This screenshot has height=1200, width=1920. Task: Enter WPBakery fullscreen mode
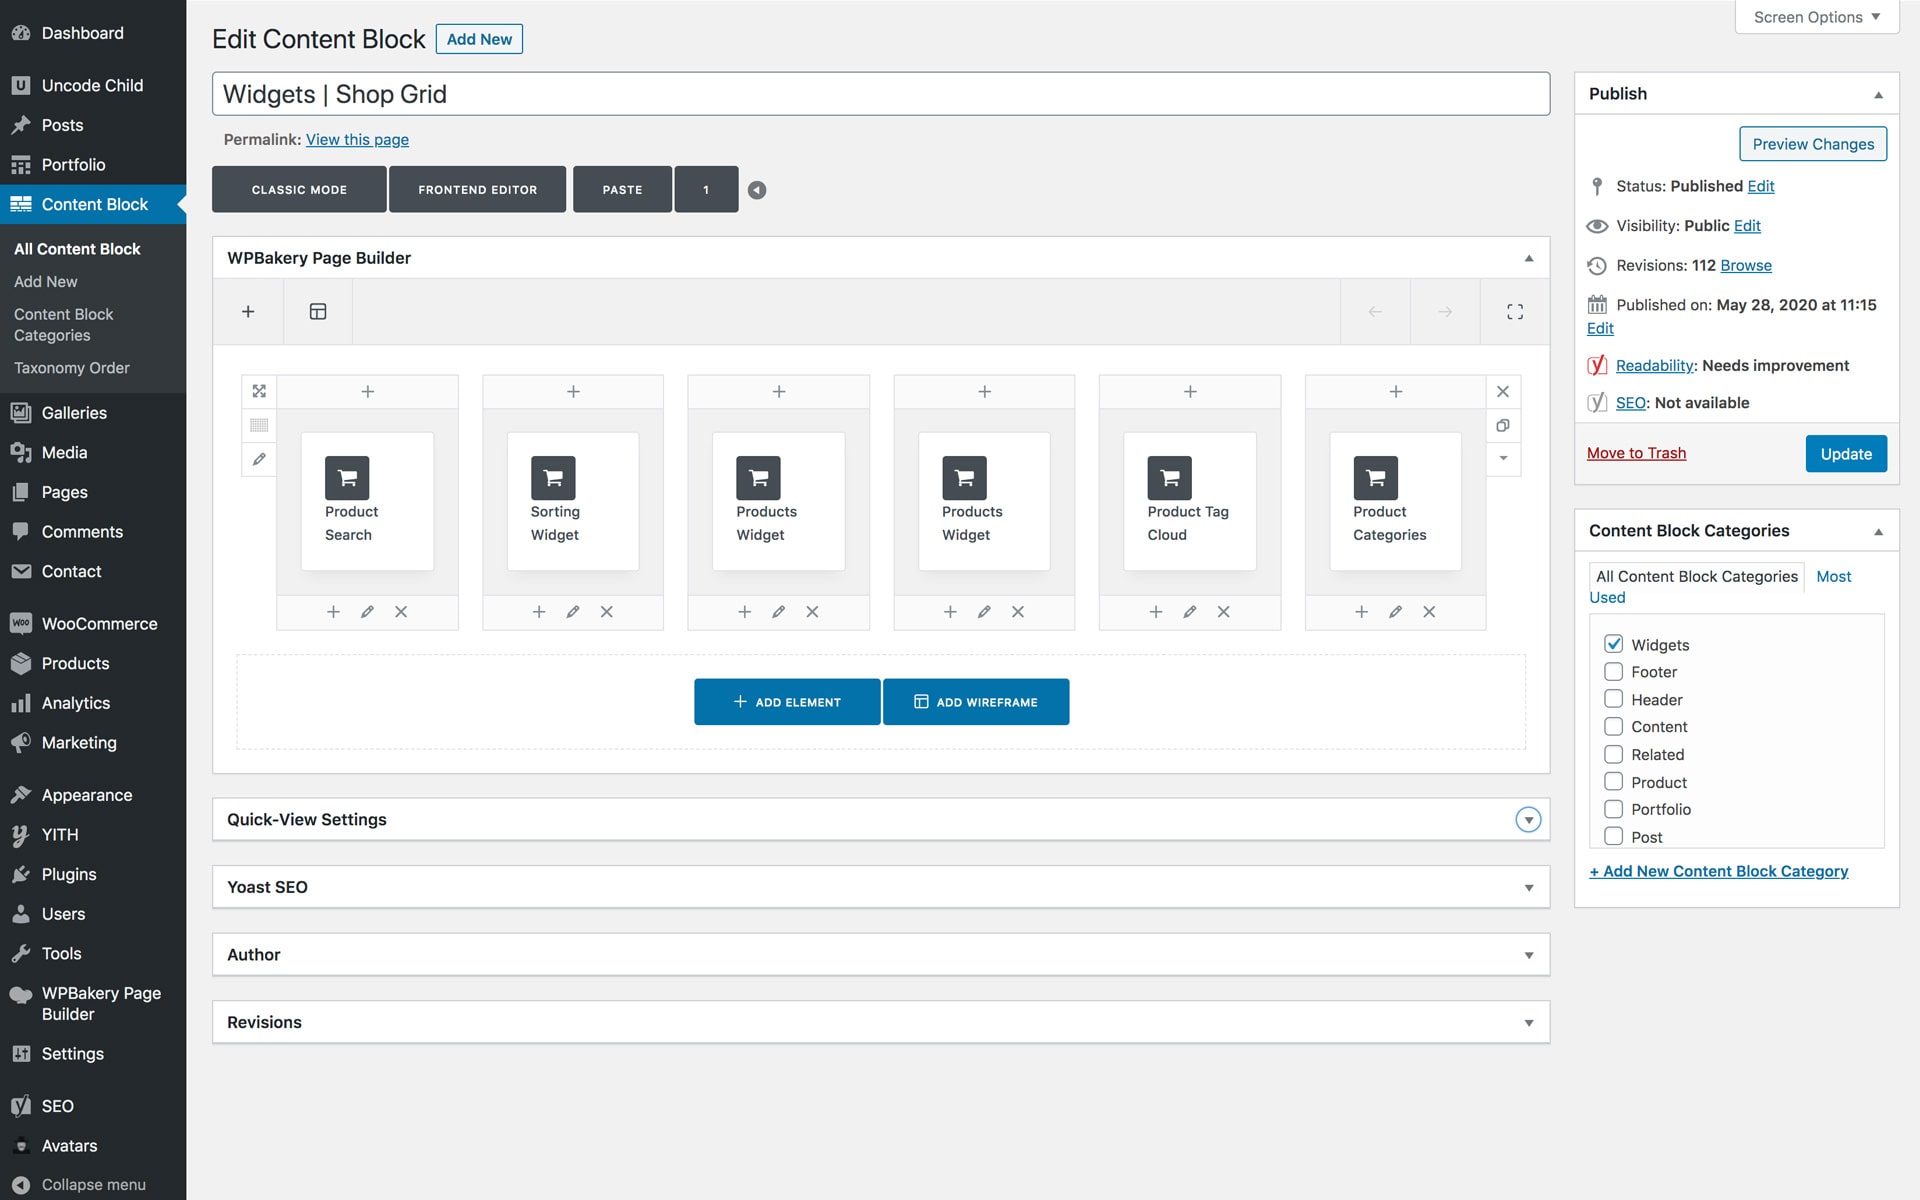(1515, 311)
